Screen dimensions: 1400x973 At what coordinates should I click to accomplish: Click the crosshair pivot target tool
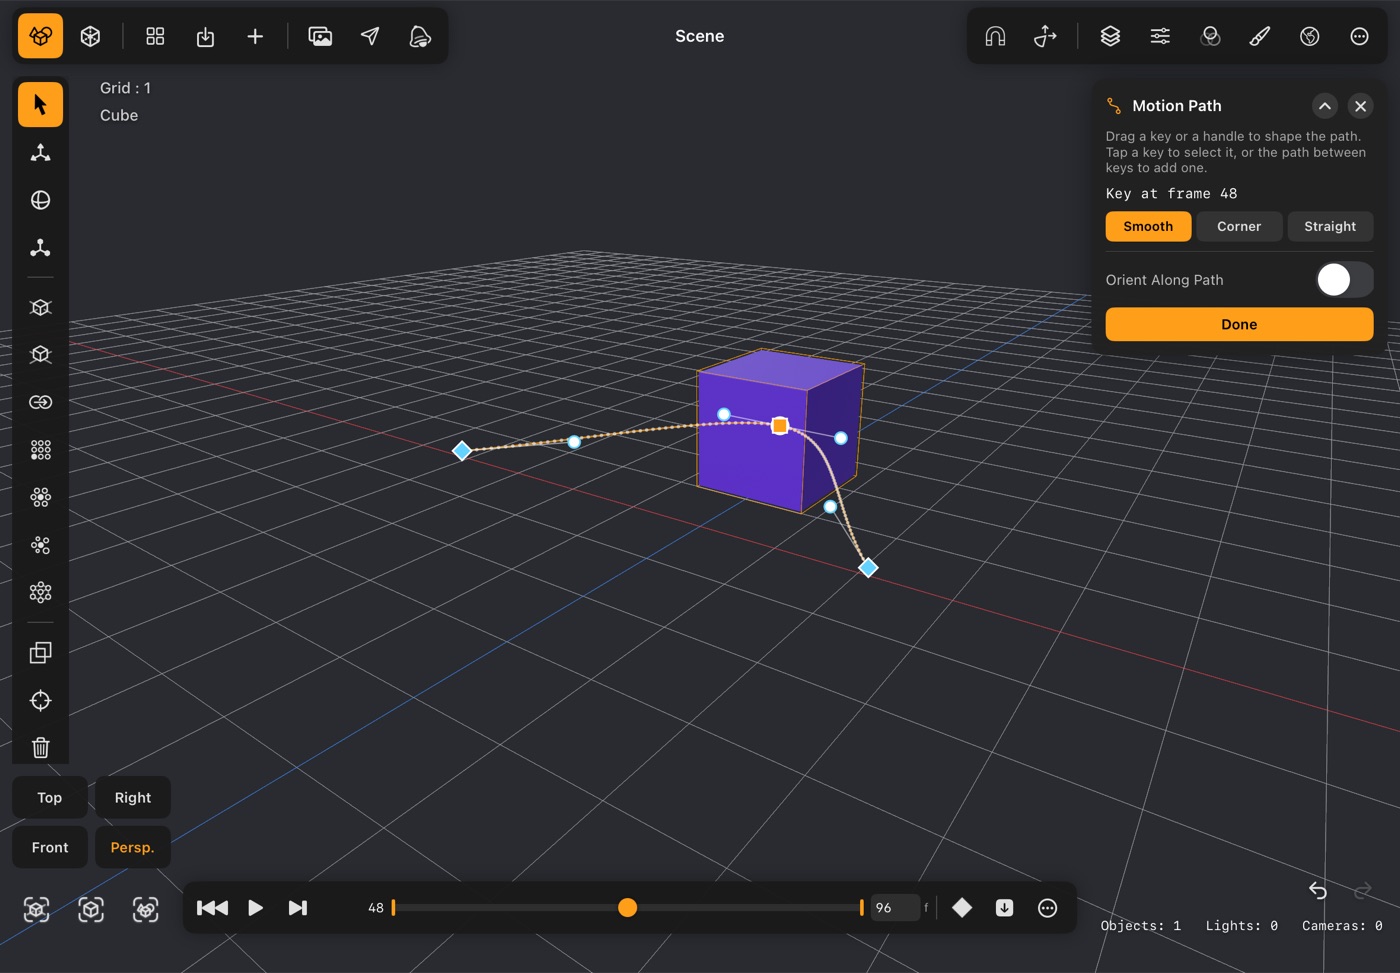pos(40,701)
